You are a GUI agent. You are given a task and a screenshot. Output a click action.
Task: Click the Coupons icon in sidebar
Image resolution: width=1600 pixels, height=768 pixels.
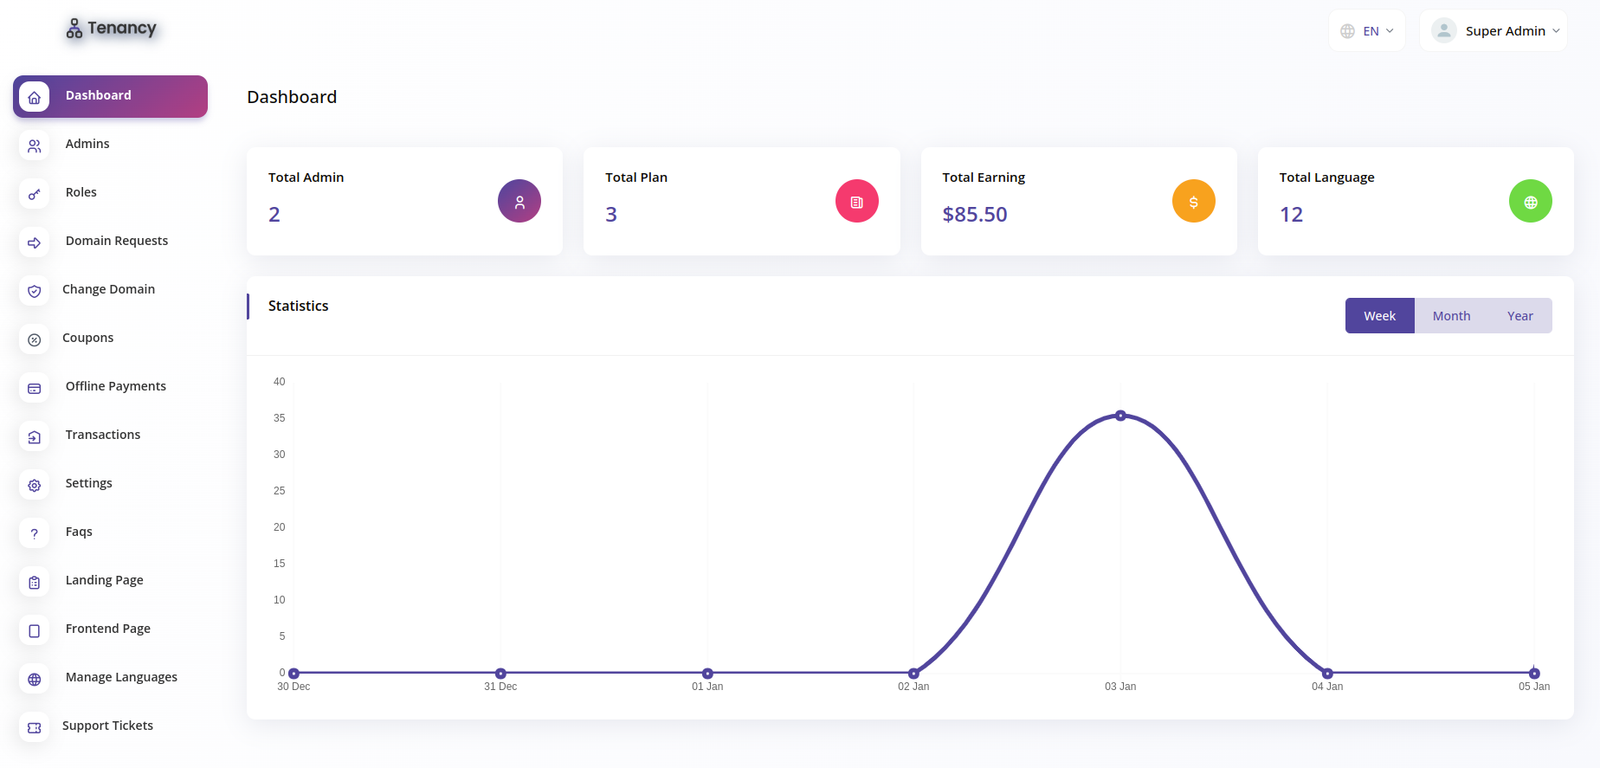click(34, 340)
